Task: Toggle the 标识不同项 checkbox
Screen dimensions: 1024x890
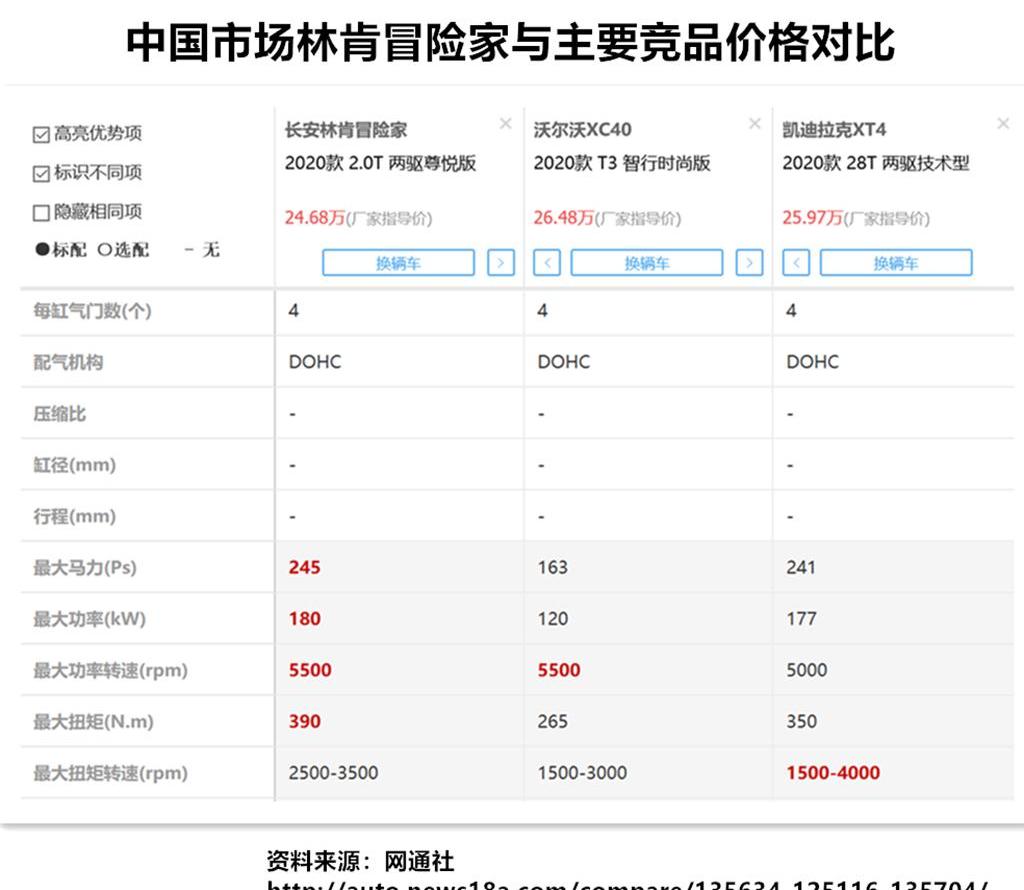Action: [41, 174]
